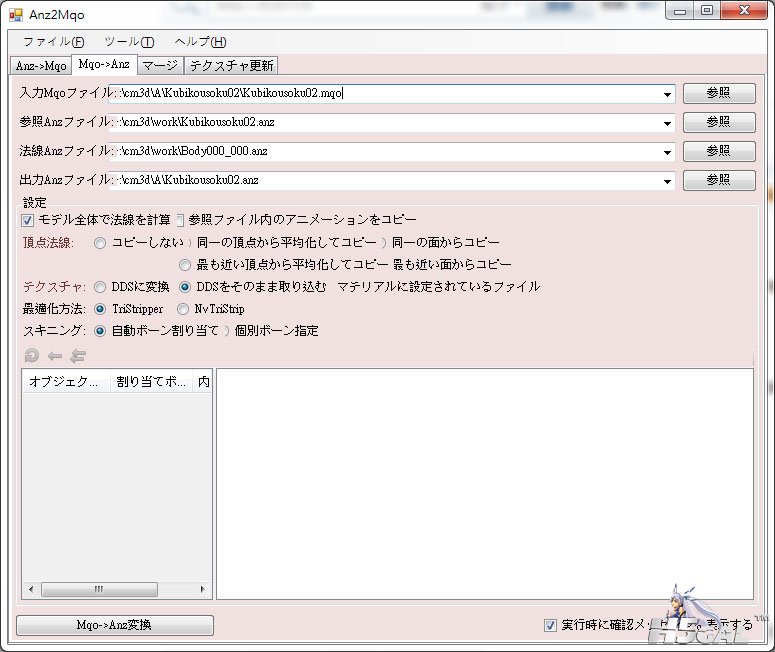The width and height of the screenshot is (775, 652).
Task: Toggle 実行時に確認メッセージ checkbox
Action: (x=550, y=625)
